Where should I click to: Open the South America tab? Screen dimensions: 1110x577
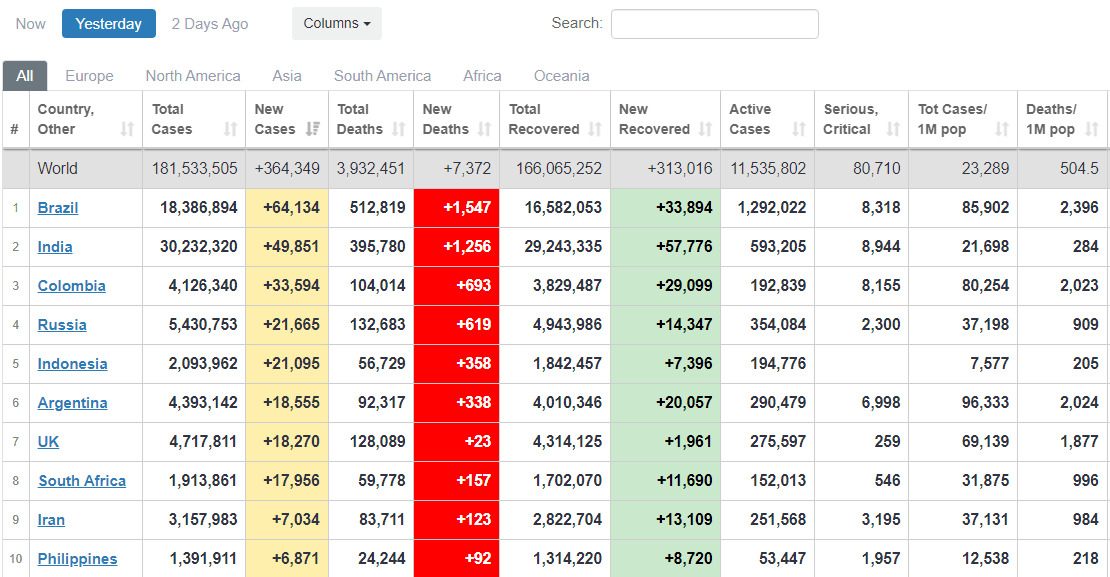pyautogui.click(x=382, y=76)
